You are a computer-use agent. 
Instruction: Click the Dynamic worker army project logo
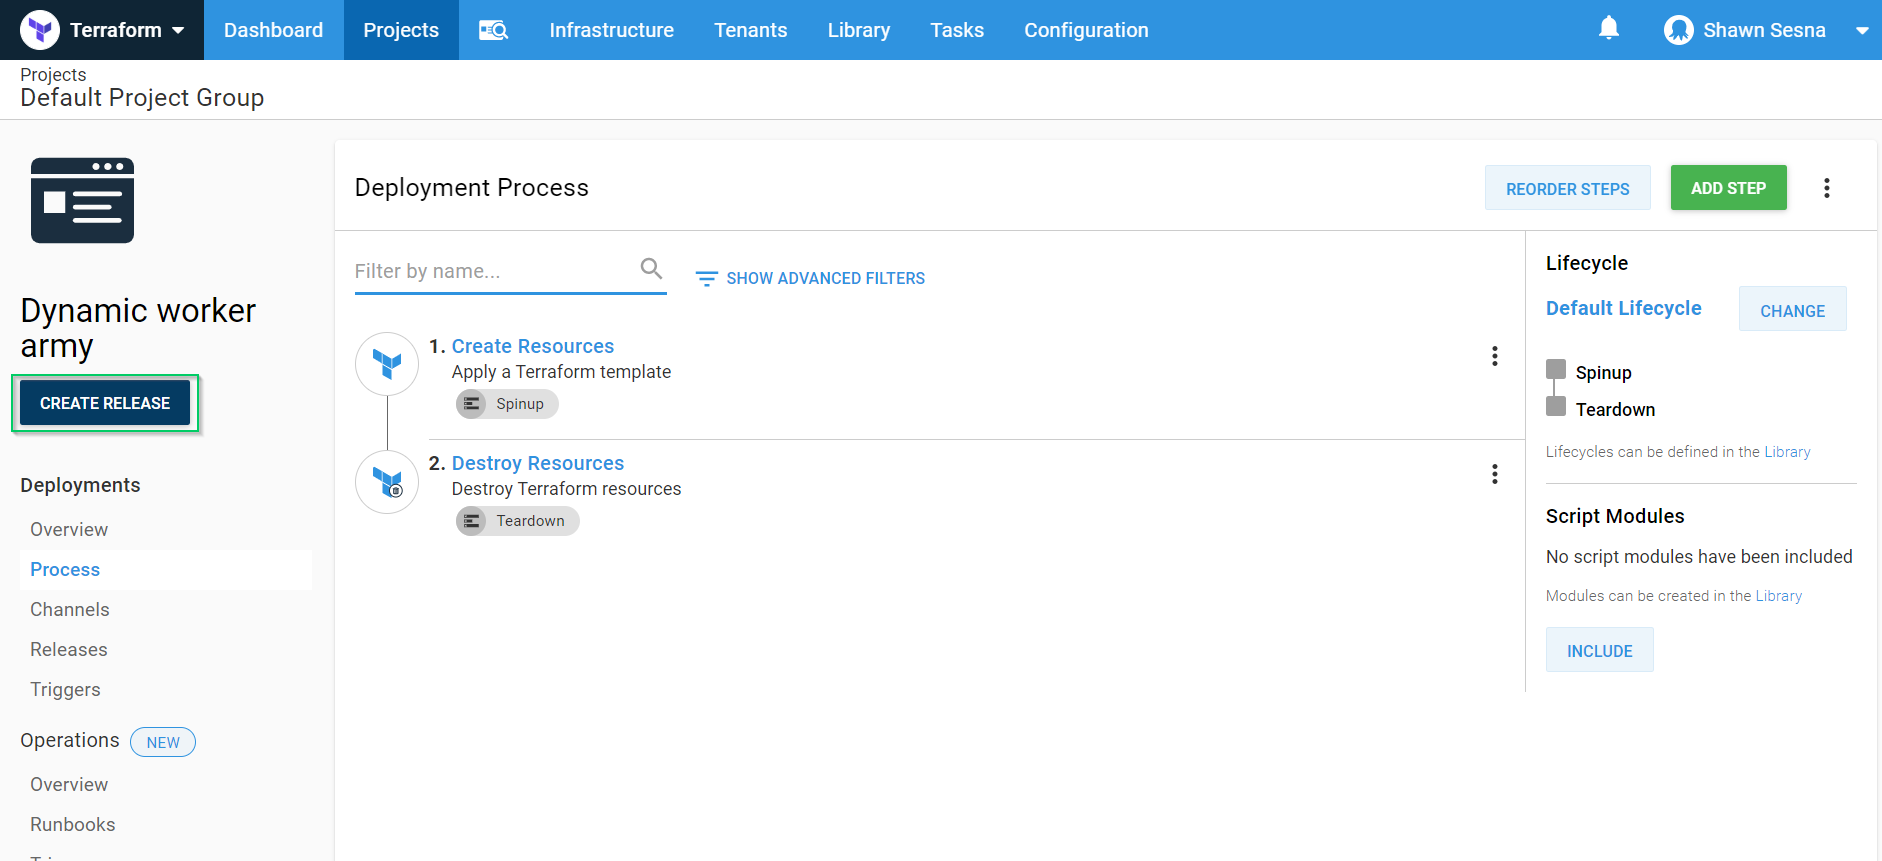(x=82, y=200)
